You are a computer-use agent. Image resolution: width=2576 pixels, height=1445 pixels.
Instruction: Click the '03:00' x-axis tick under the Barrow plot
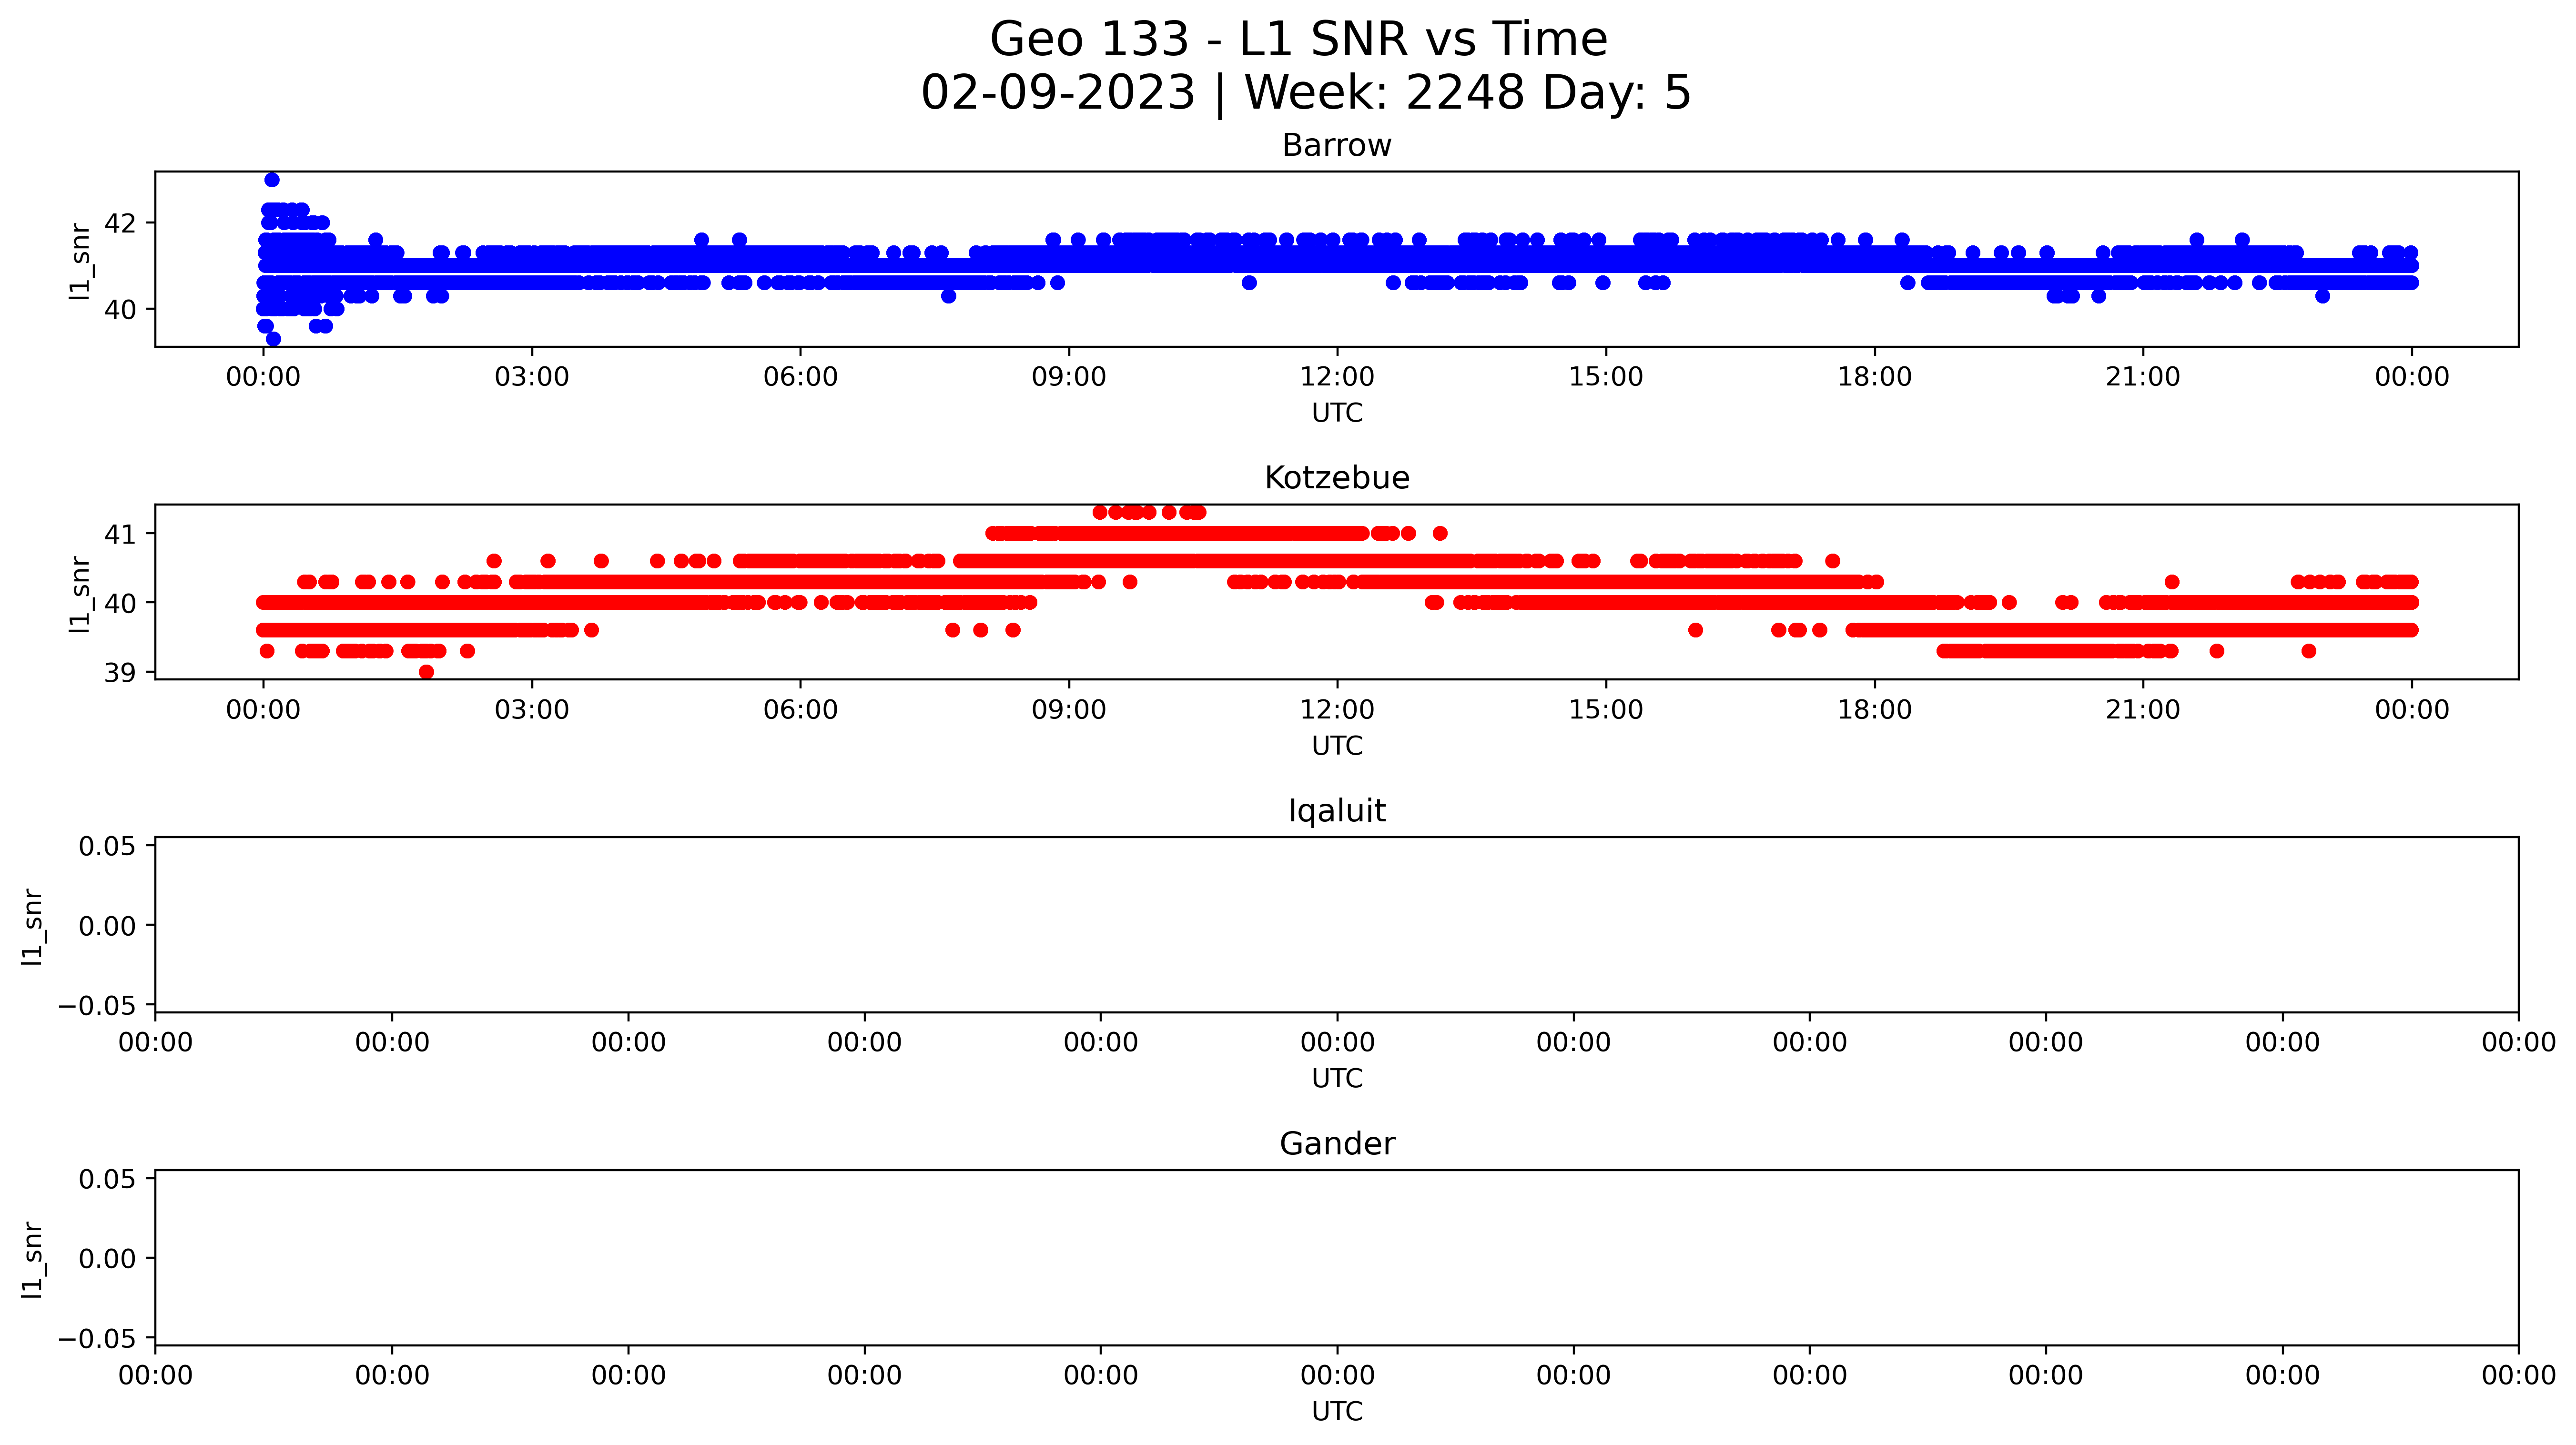pyautogui.click(x=532, y=377)
